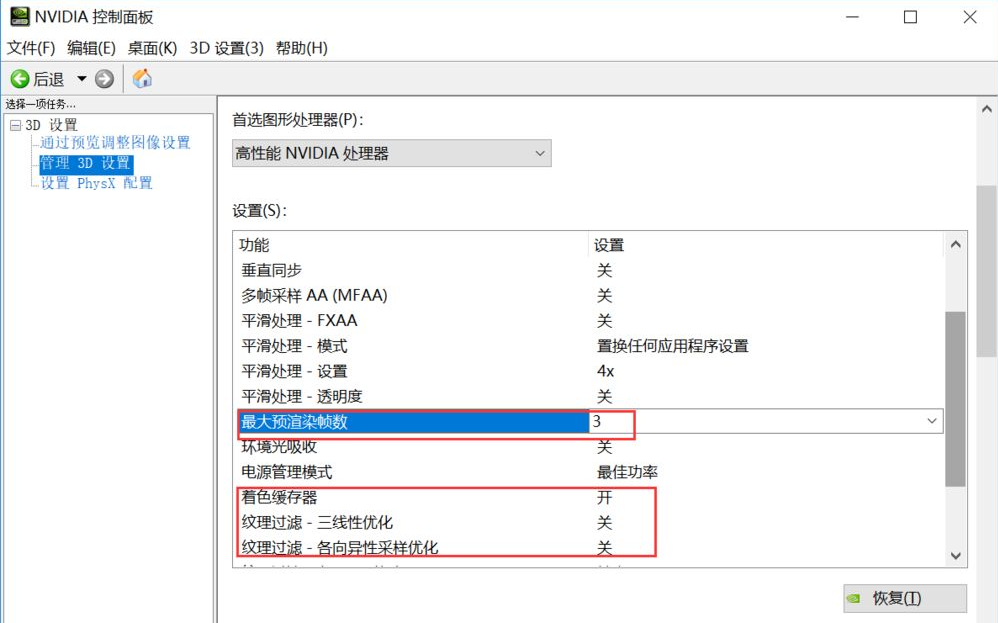Select 管理 3D 设置 in the tree

[x=86, y=164]
